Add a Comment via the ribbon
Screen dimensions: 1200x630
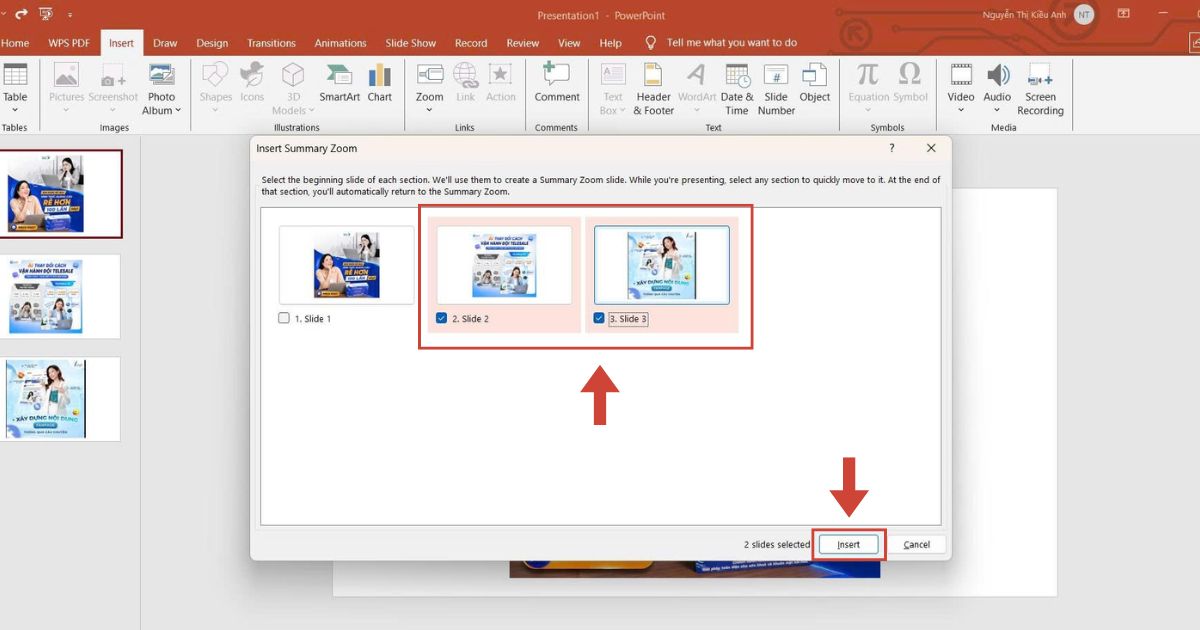tap(557, 83)
